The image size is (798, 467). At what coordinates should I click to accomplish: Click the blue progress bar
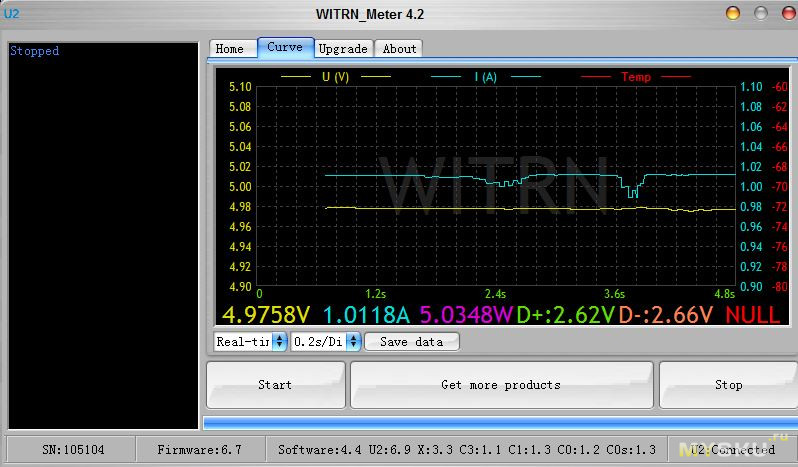[500, 423]
